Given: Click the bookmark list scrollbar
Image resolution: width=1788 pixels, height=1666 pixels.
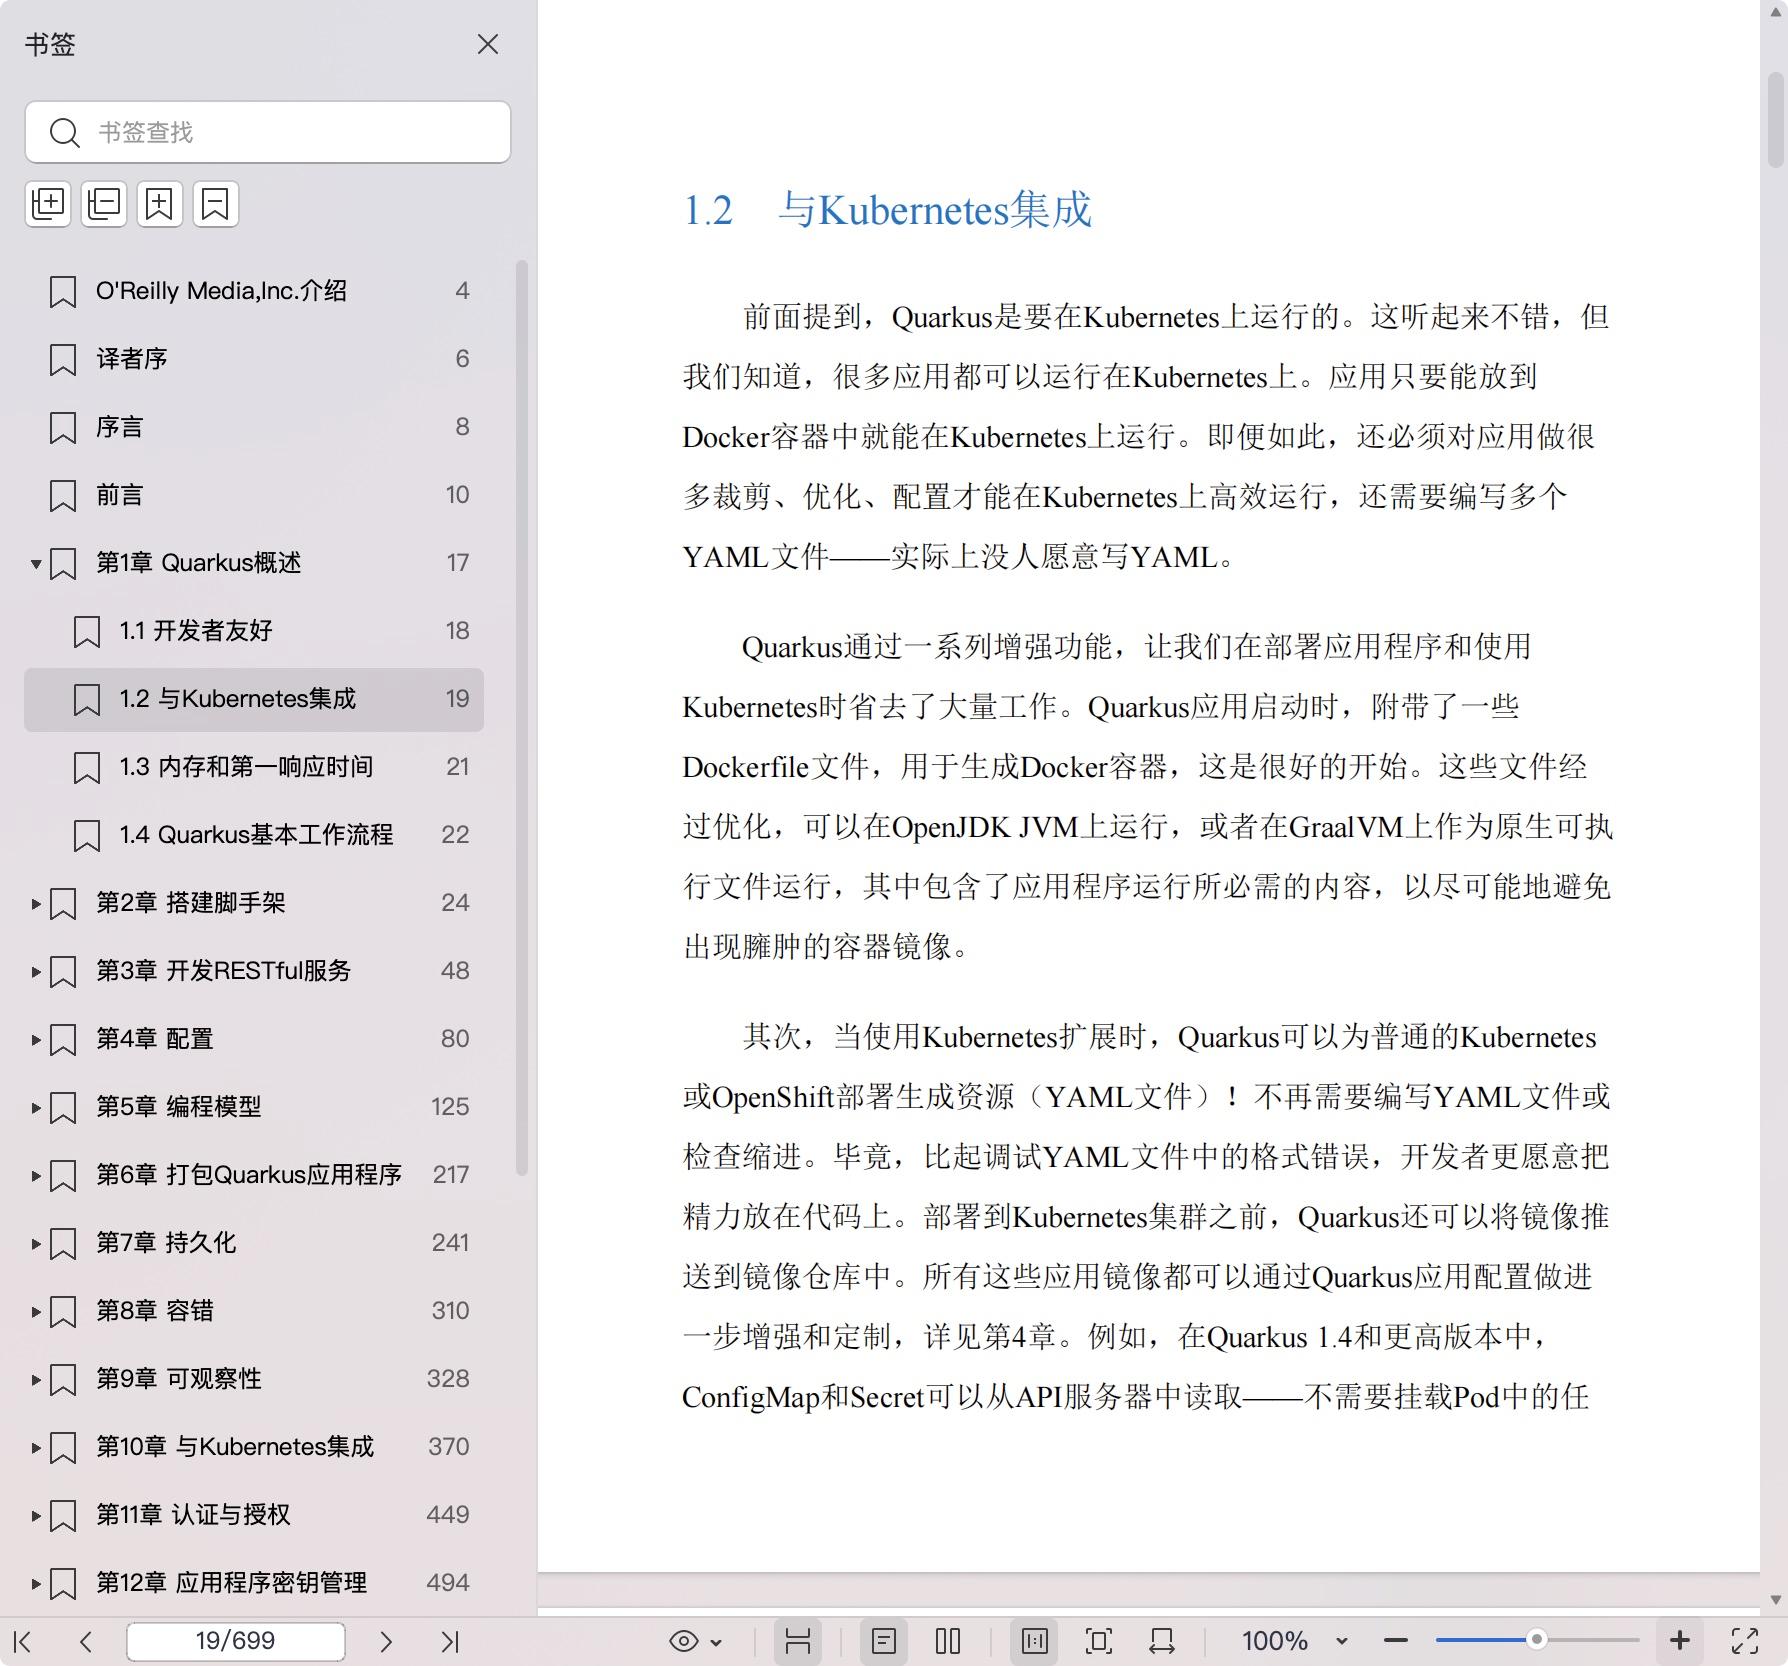Looking at the screenshot, I should point(521,717).
